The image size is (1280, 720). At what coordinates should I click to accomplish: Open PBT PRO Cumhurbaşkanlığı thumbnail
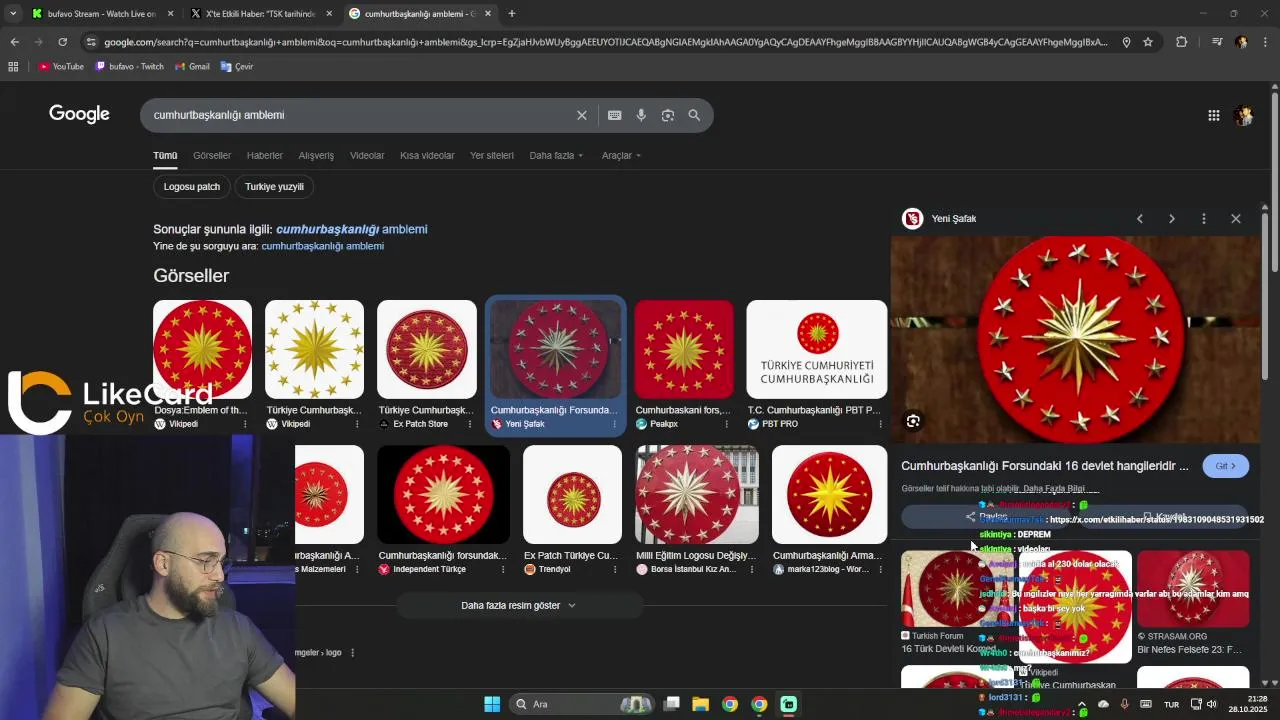(817, 349)
